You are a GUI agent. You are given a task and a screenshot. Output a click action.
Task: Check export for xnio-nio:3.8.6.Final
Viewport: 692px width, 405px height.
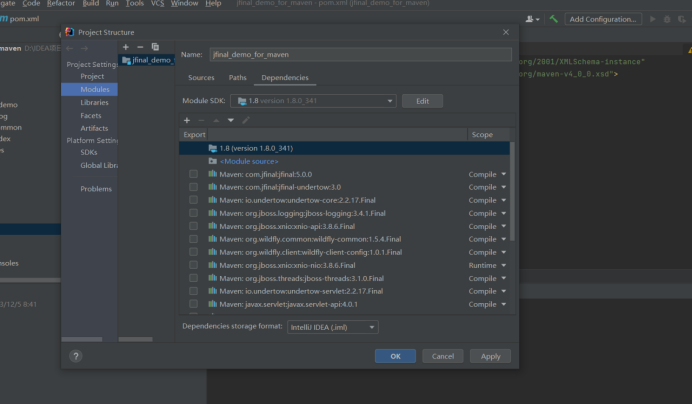[193, 265]
